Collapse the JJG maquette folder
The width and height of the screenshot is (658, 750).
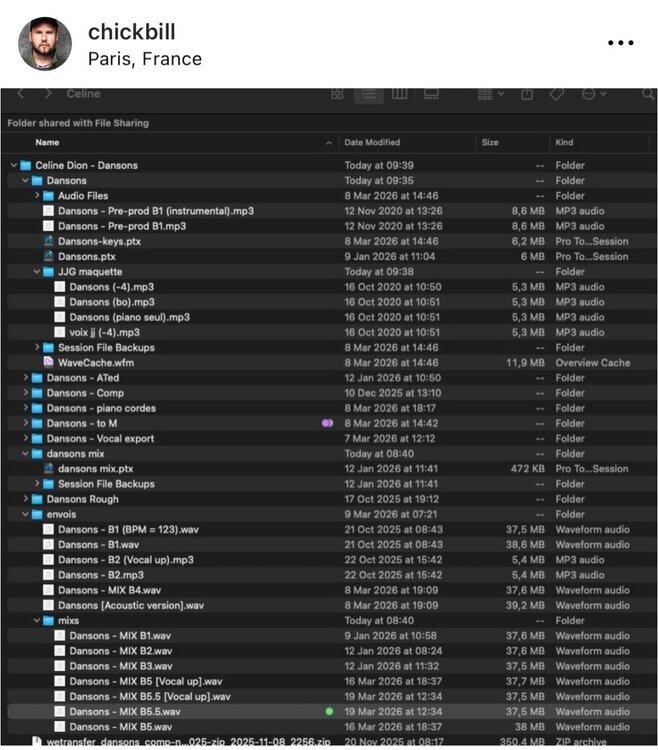(x=37, y=272)
